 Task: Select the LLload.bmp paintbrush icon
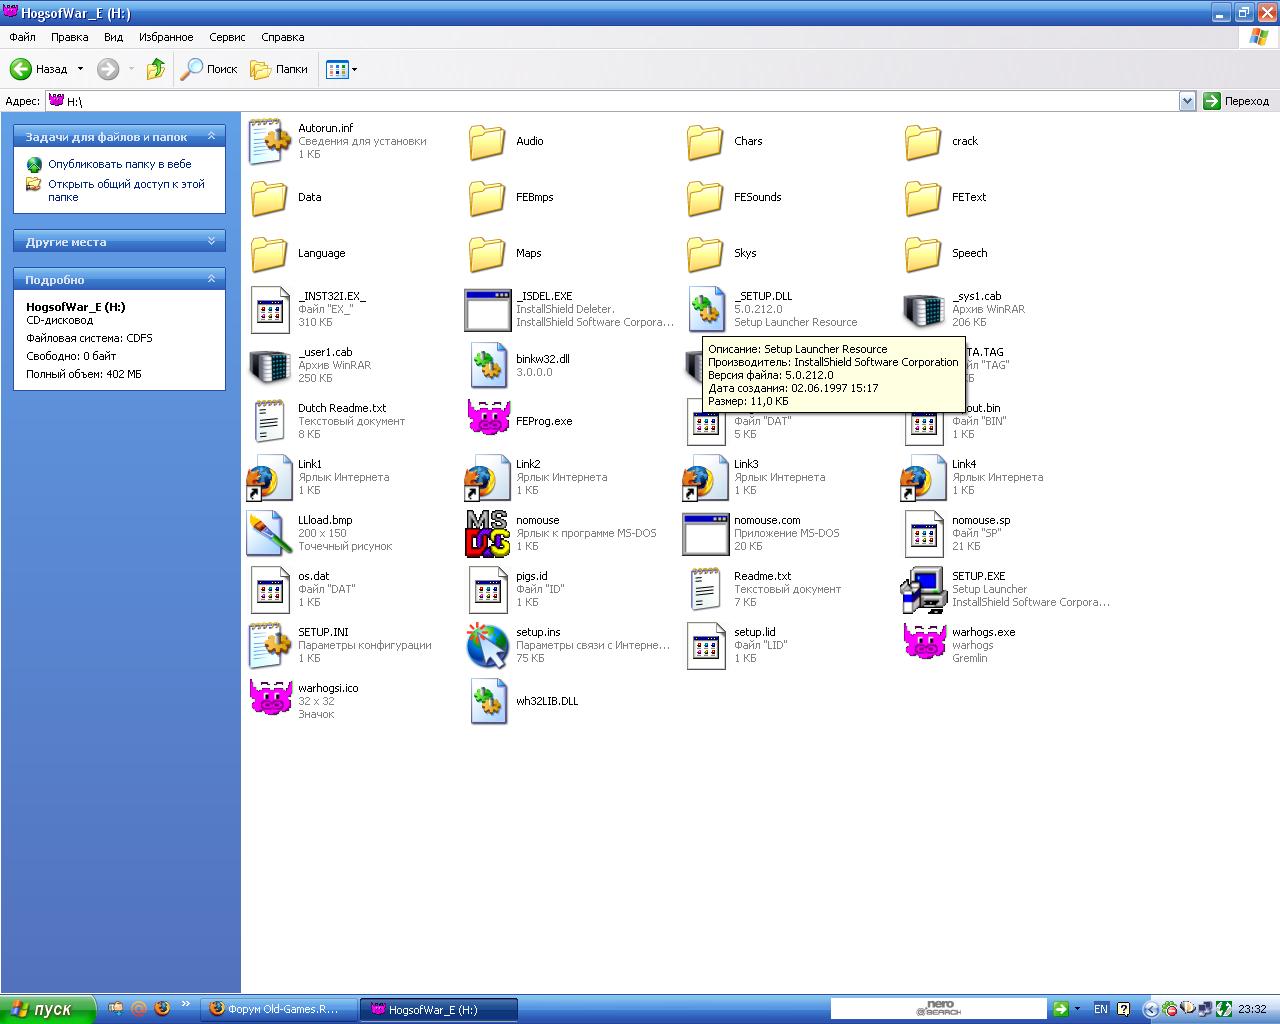point(269,533)
